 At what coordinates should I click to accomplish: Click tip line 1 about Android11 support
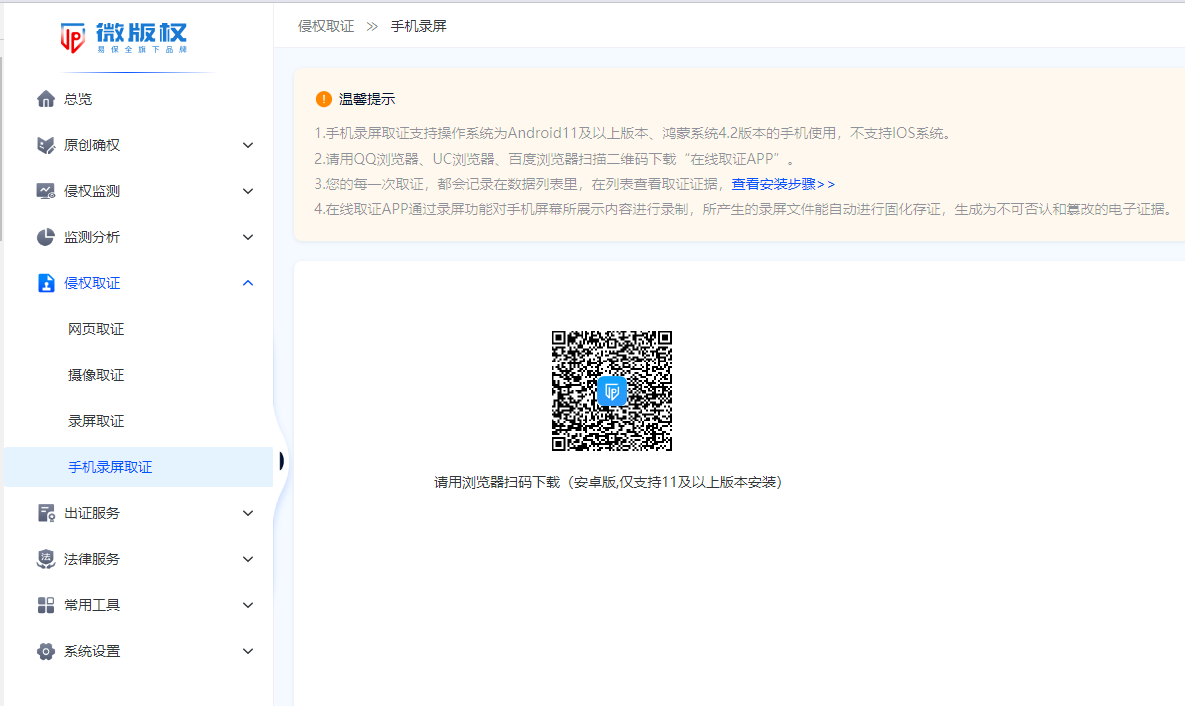[635, 134]
